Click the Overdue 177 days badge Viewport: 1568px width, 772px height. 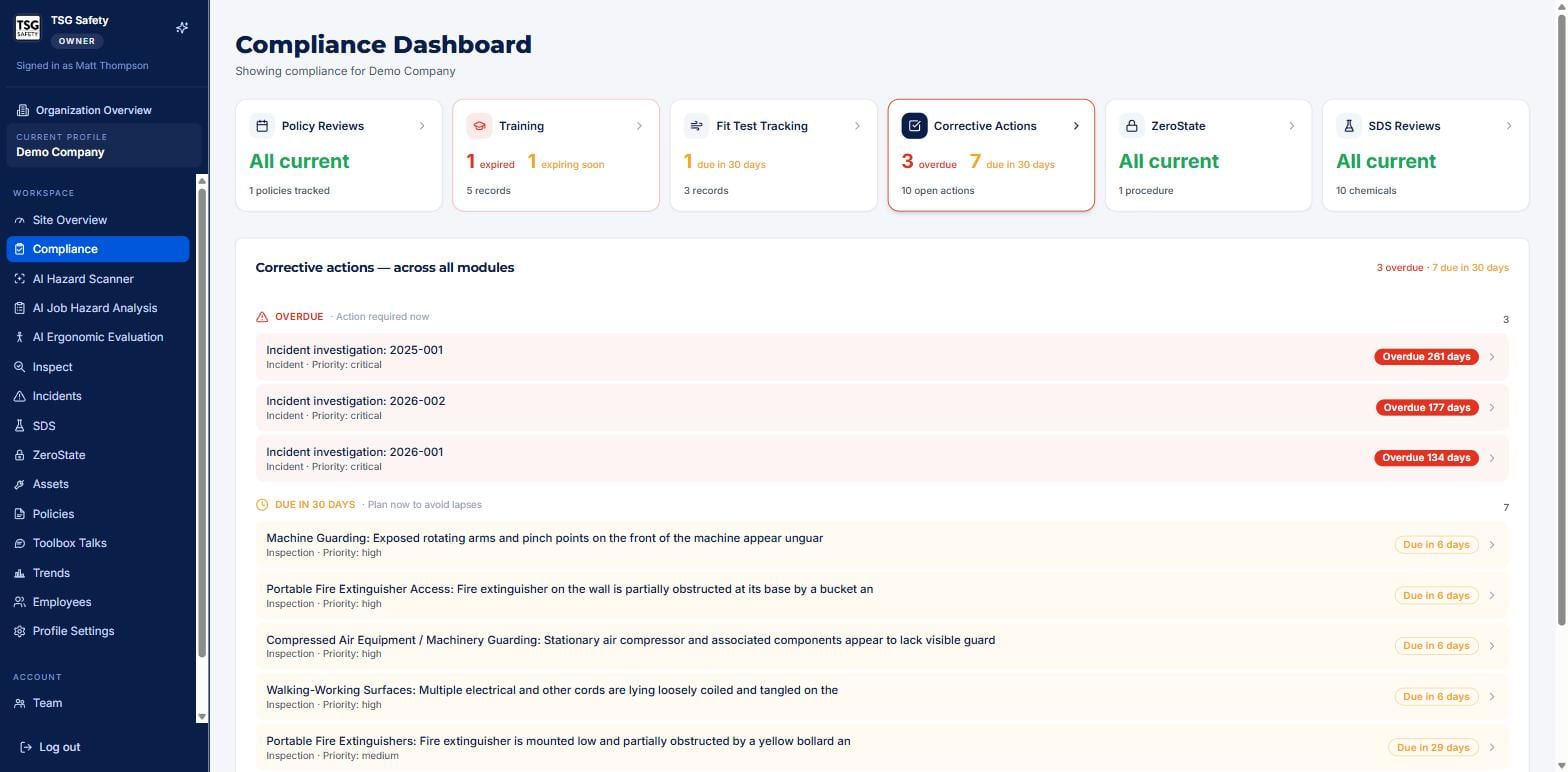pyautogui.click(x=1427, y=408)
